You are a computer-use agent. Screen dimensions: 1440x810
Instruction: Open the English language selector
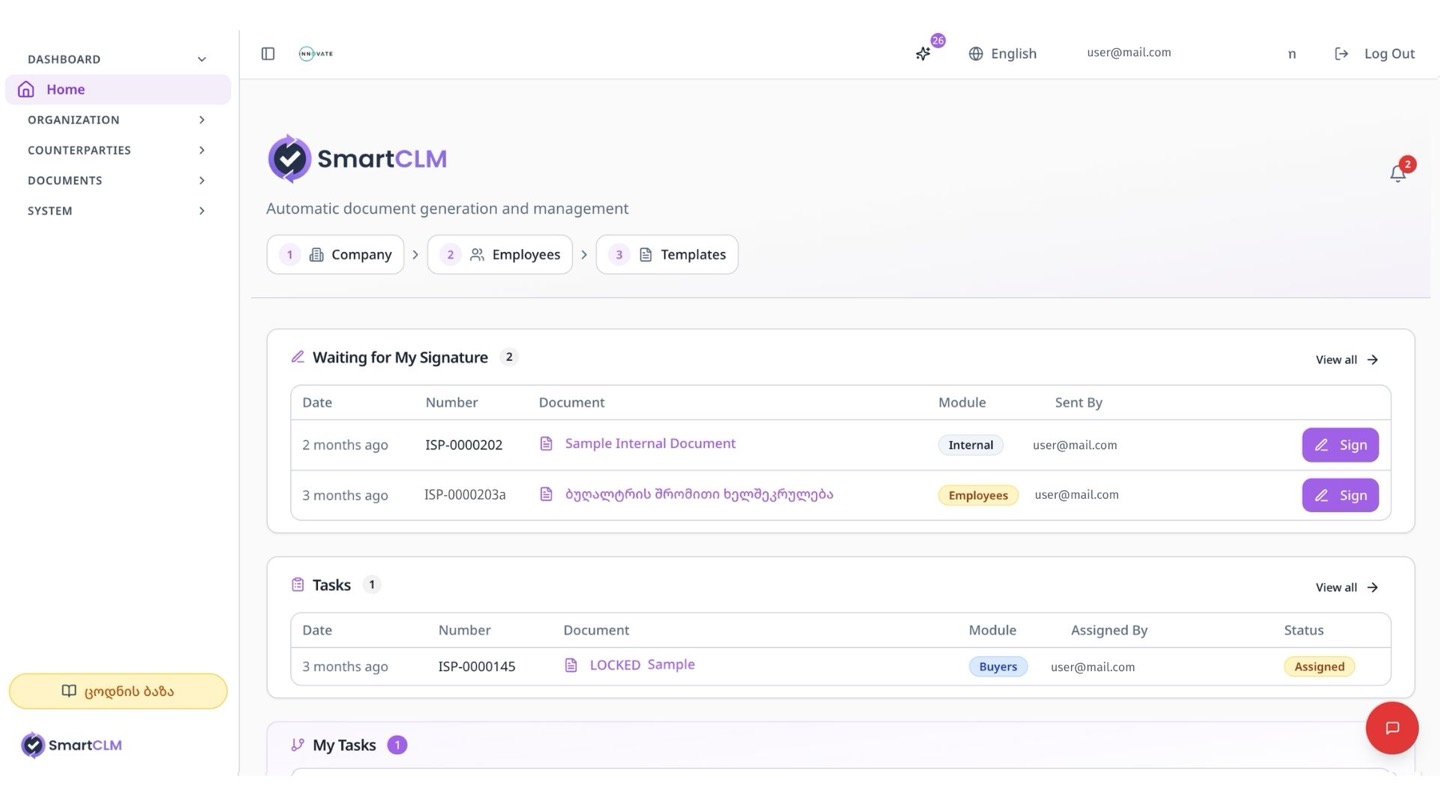click(1003, 54)
